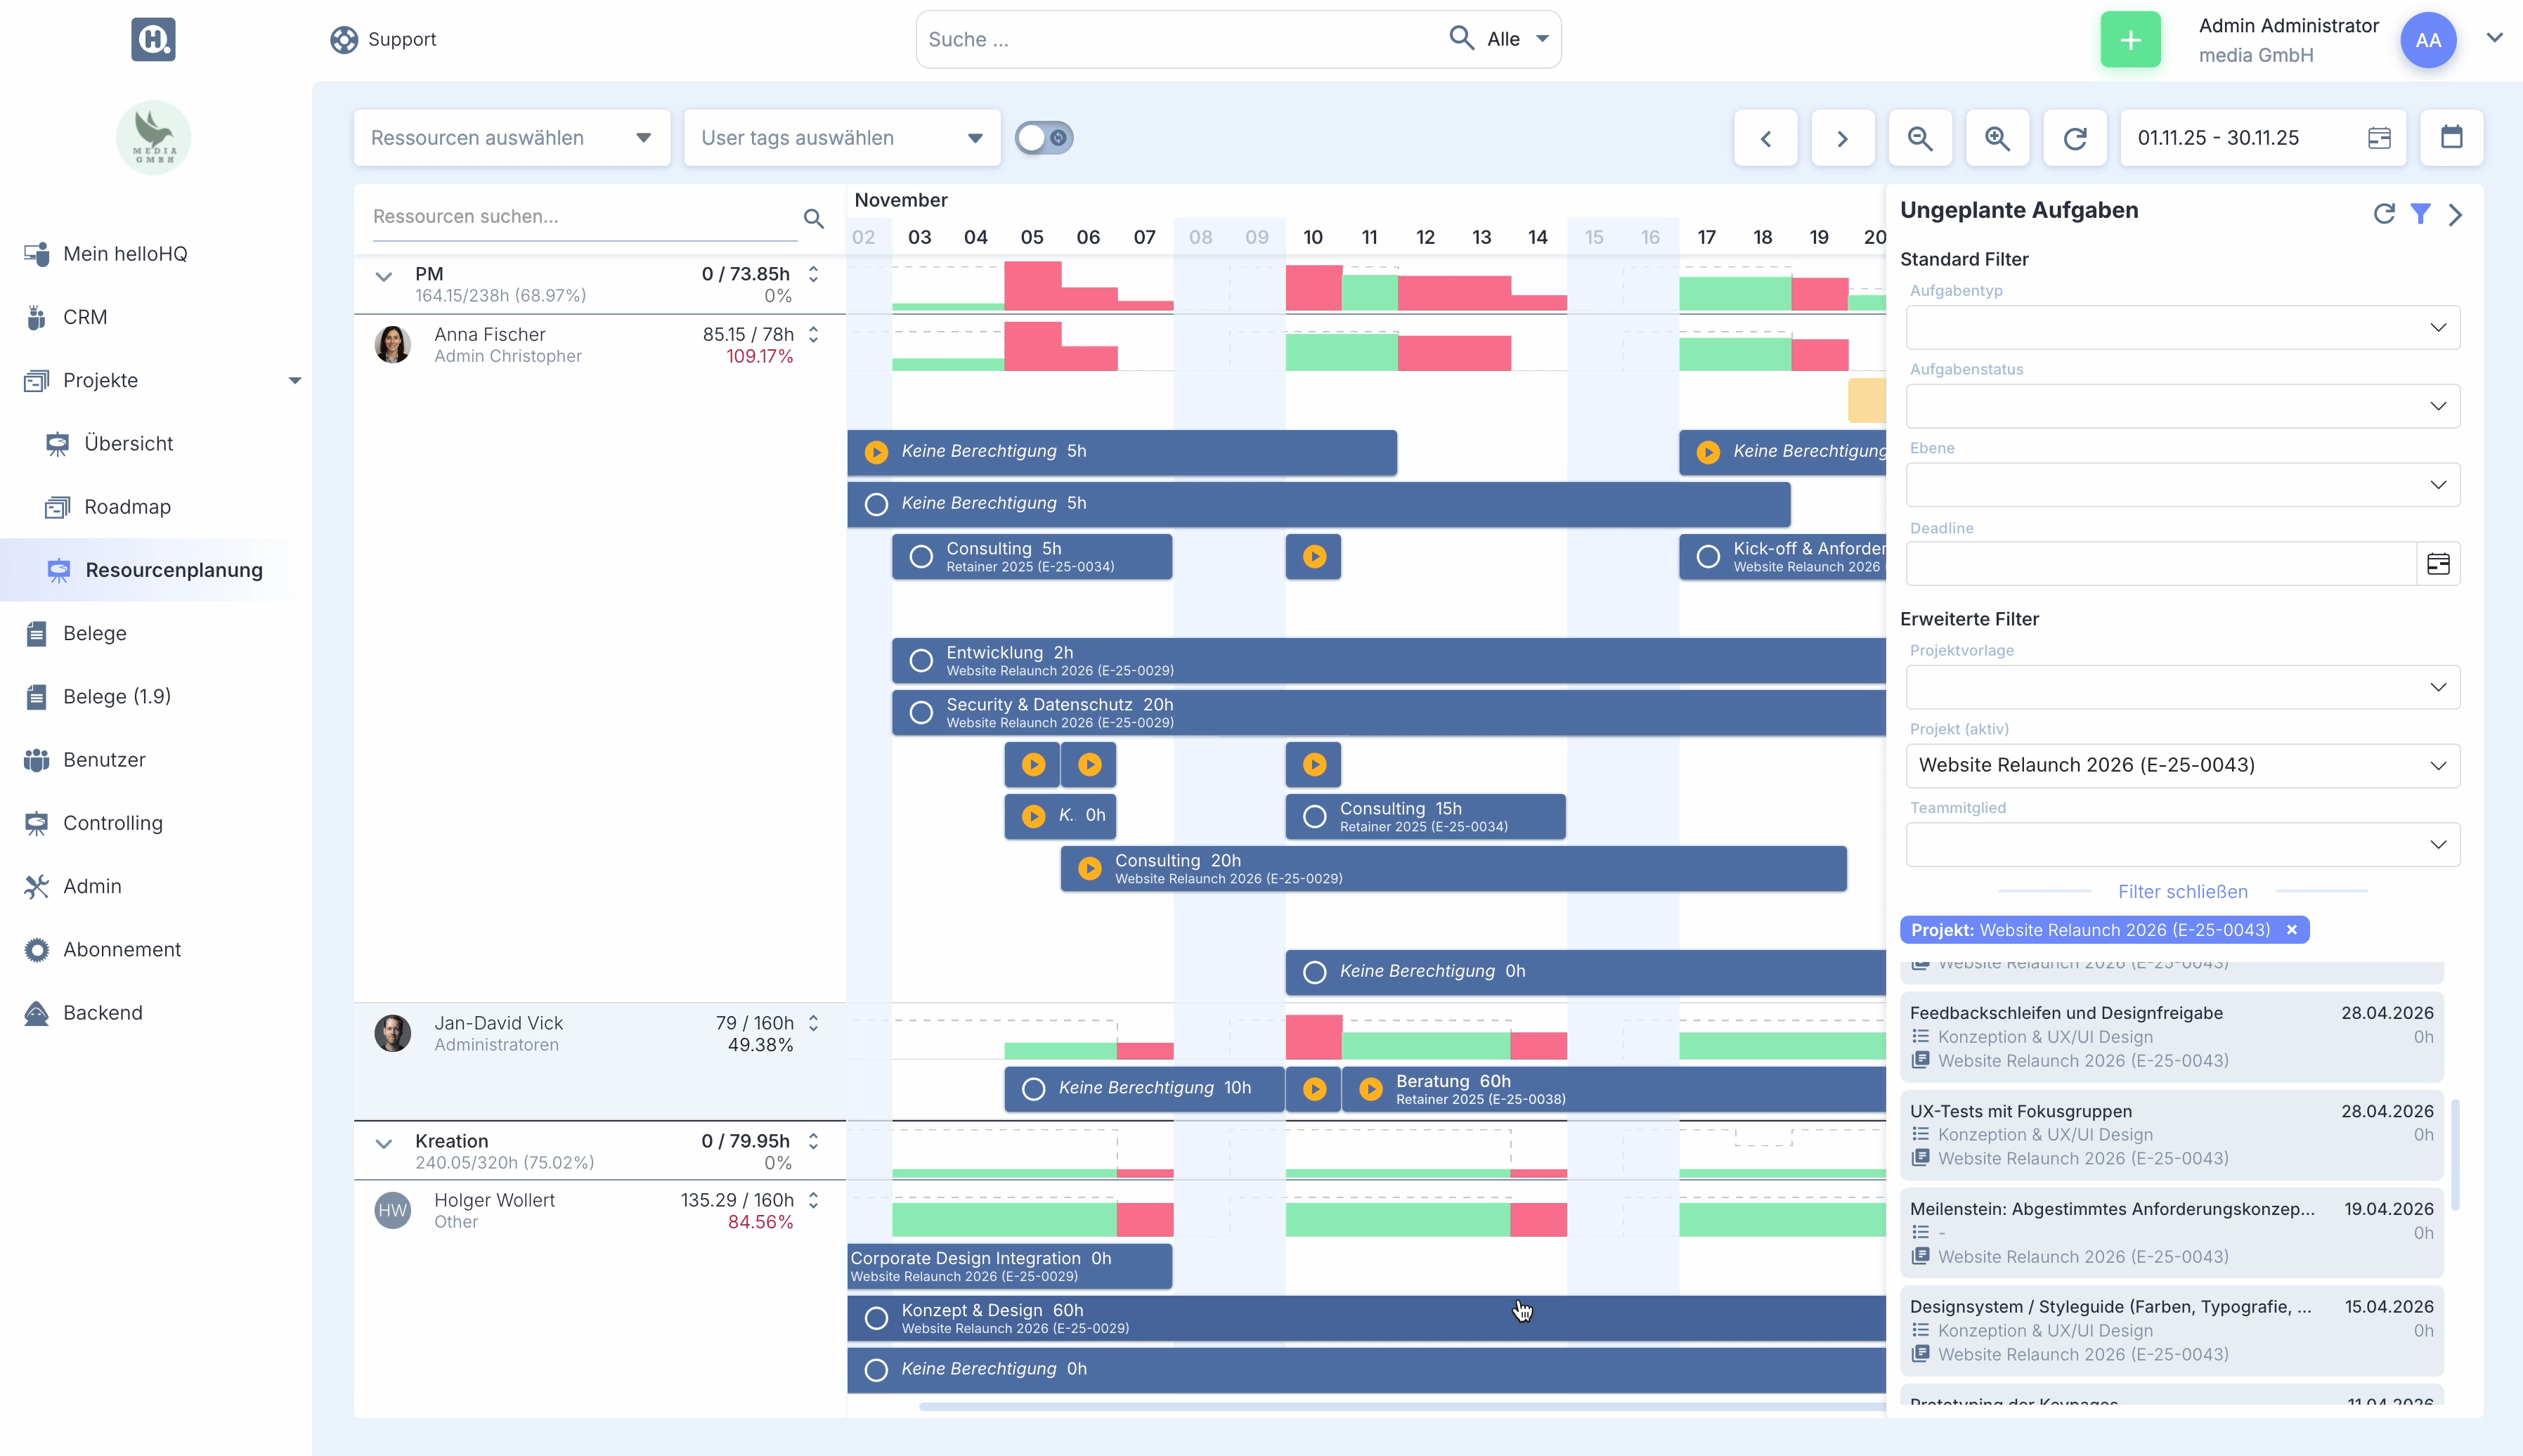Click the green plus add button
This screenshot has height=1456, width=2523.
coord(2130,40)
